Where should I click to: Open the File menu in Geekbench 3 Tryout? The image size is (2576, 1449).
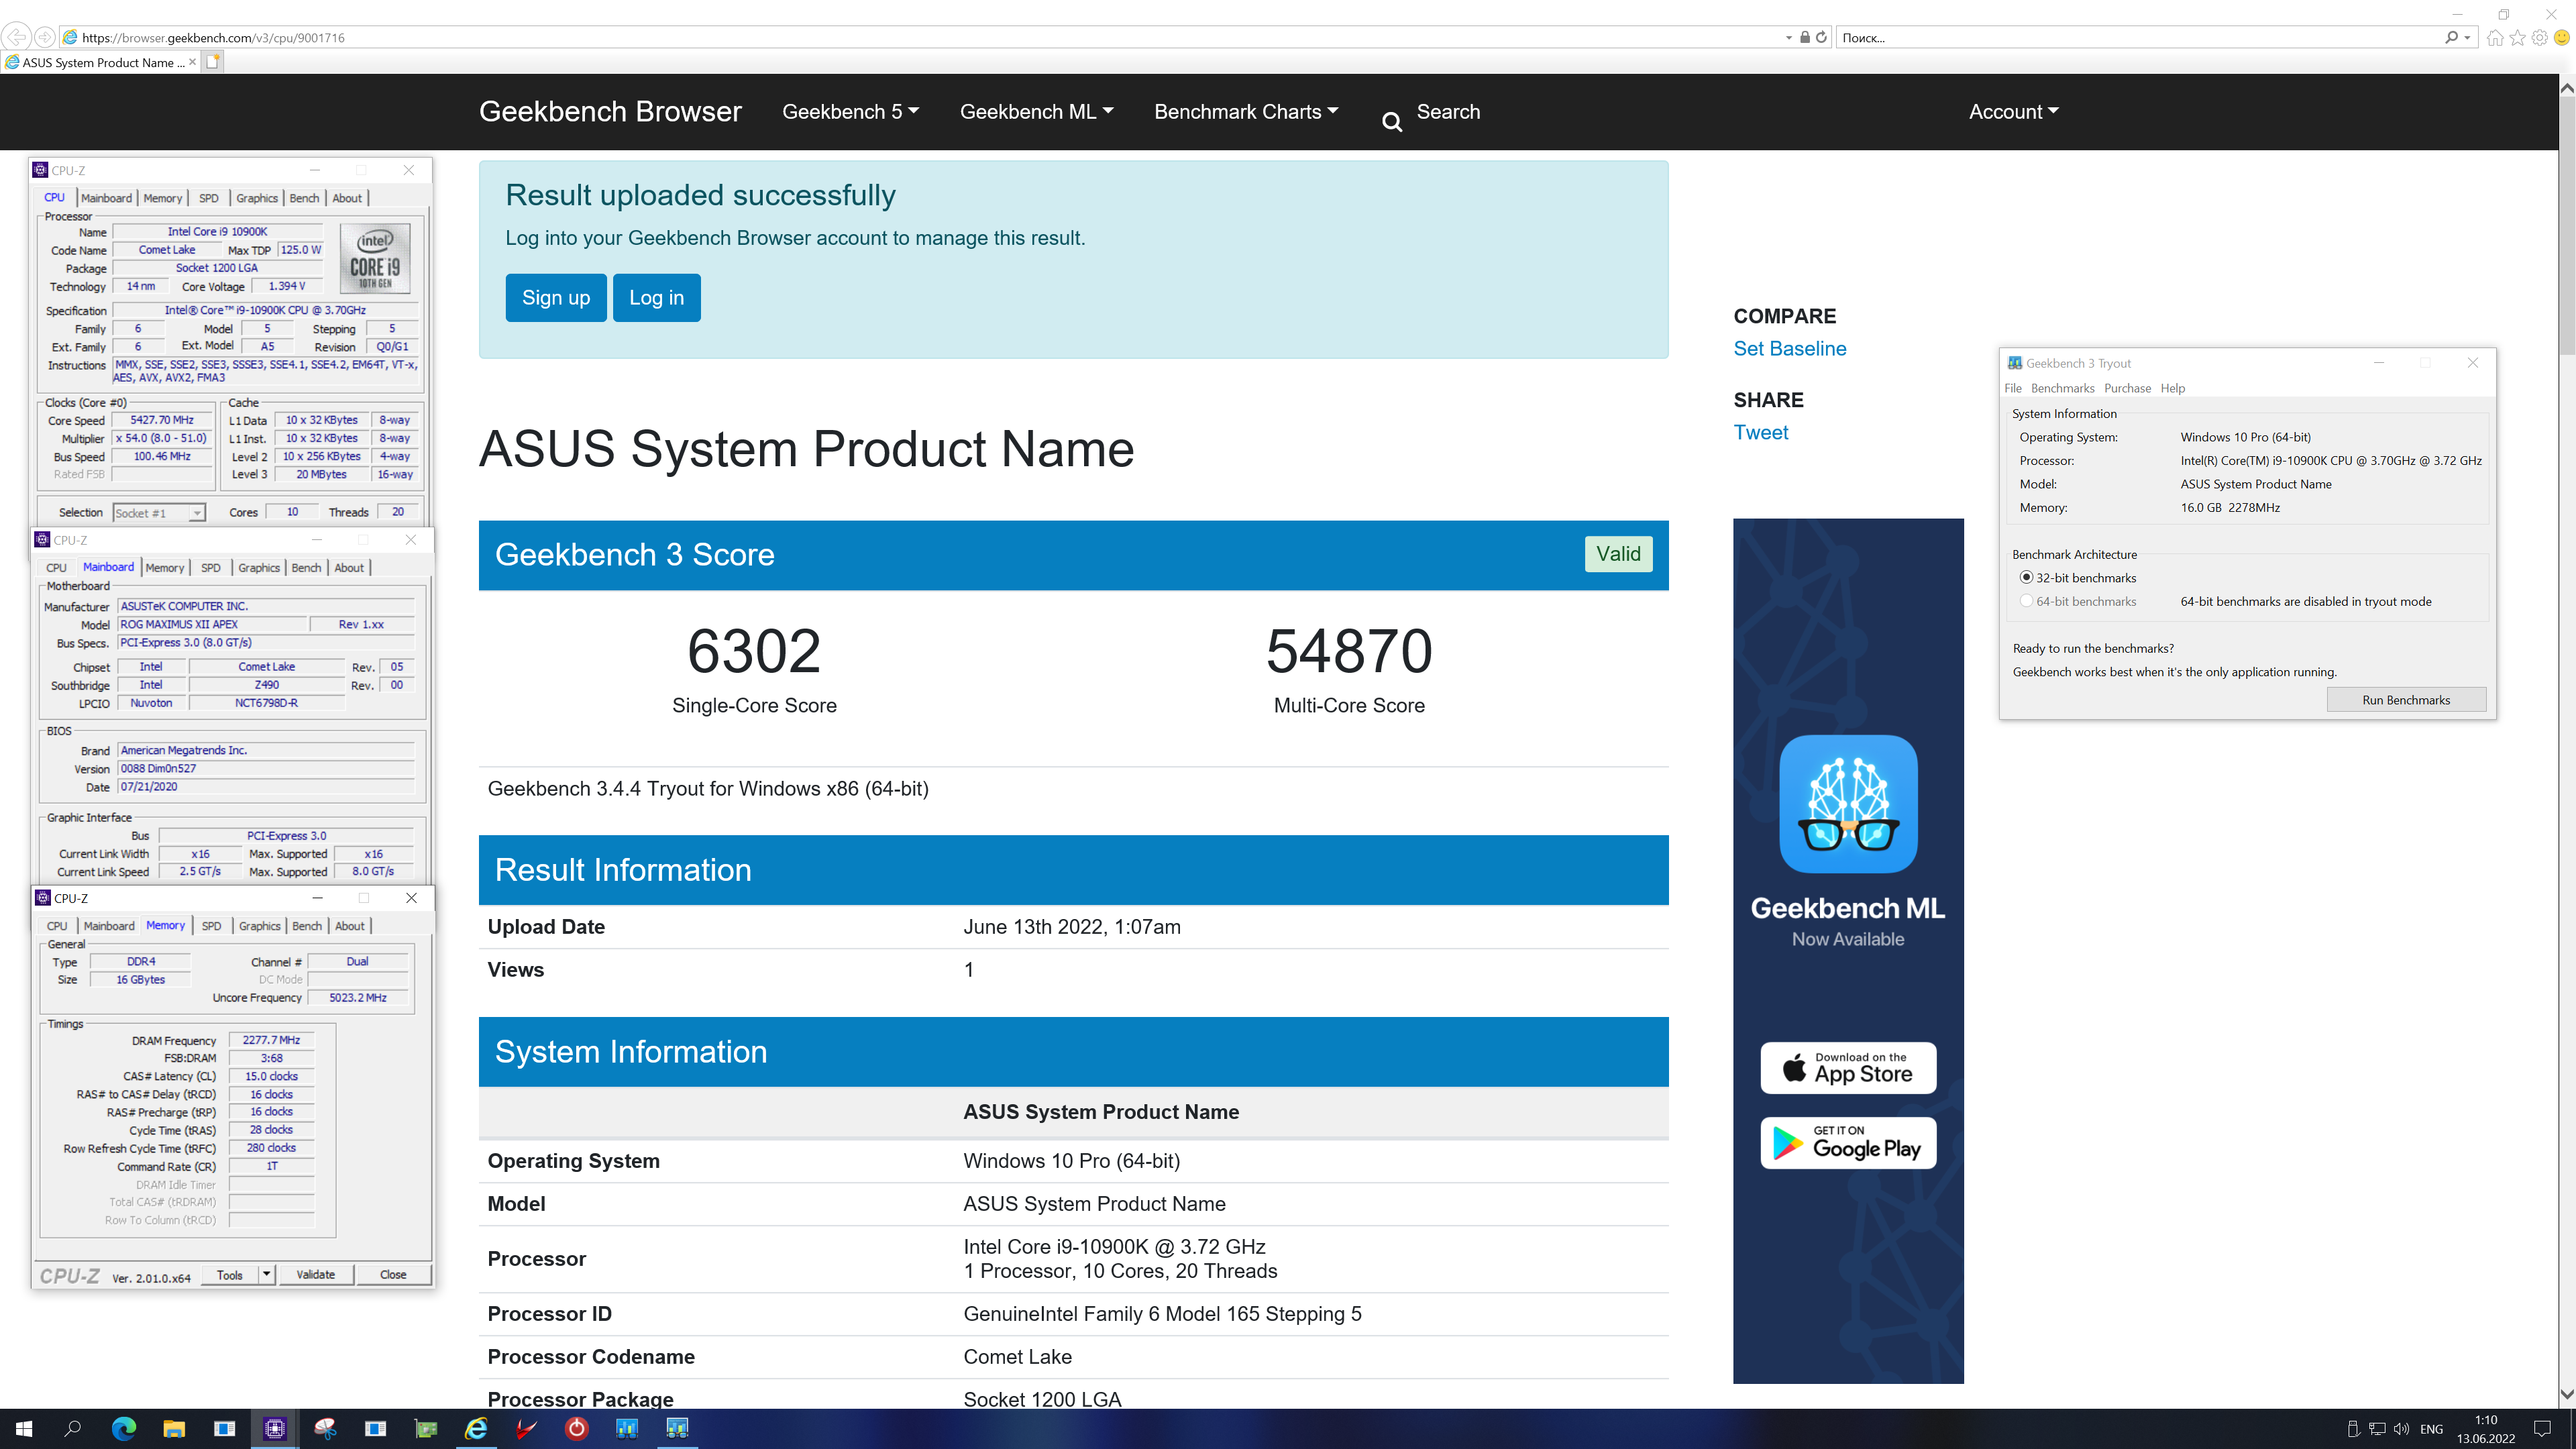click(x=2013, y=388)
